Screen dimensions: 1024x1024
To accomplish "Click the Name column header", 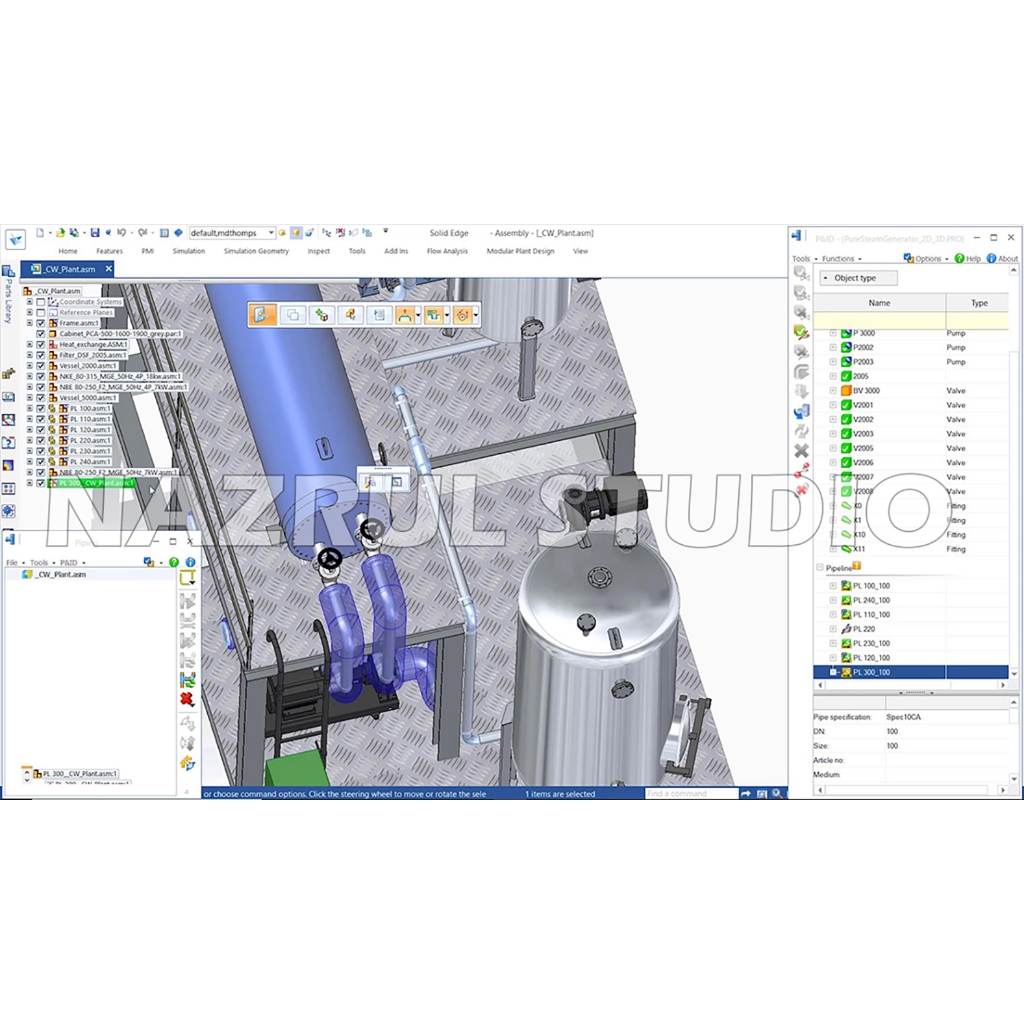I will coord(879,303).
